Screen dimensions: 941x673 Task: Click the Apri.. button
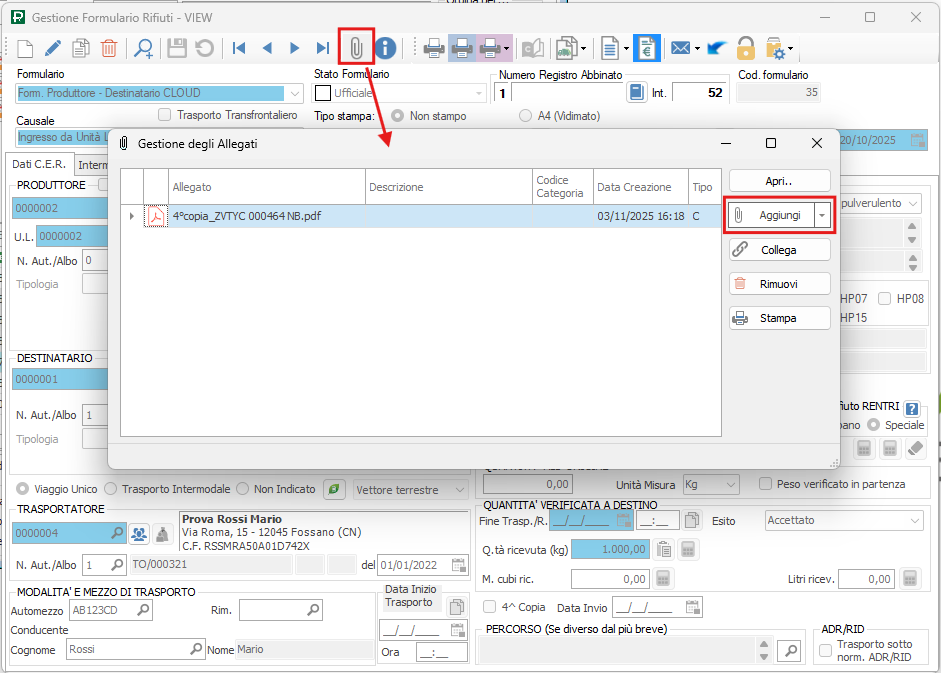tap(779, 181)
